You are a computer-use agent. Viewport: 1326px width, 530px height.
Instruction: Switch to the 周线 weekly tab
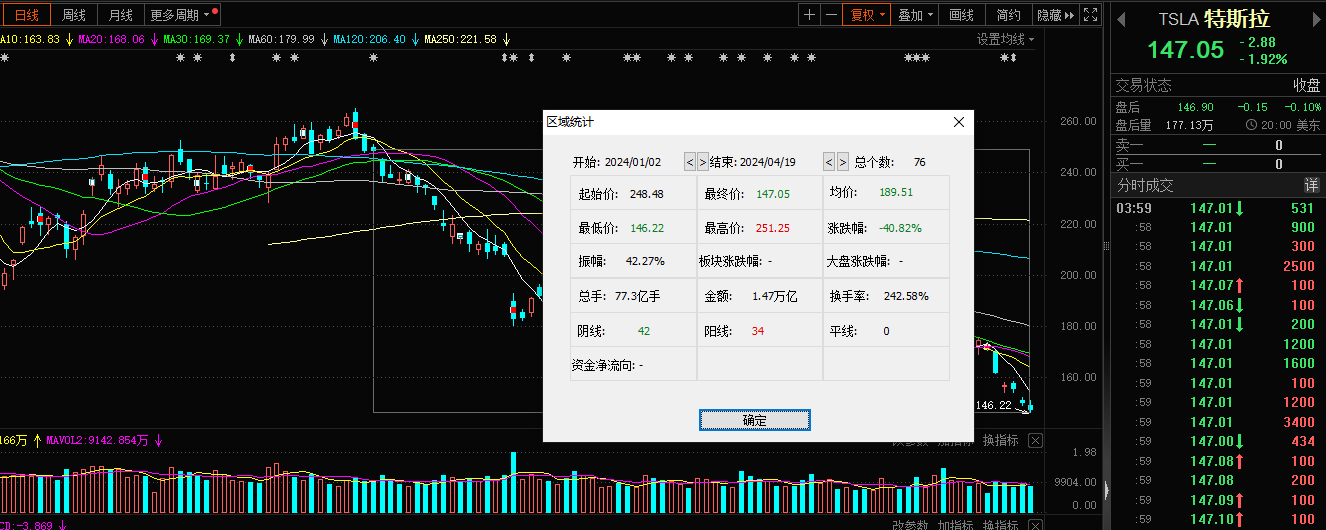pos(73,15)
